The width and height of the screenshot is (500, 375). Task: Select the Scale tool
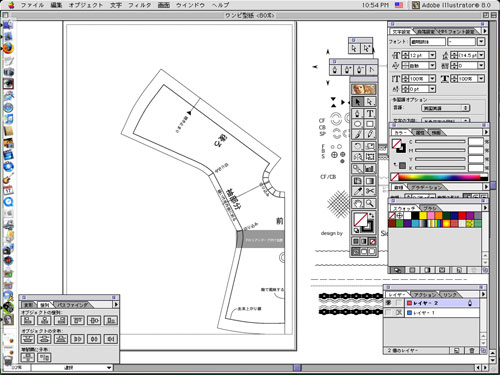tap(370, 146)
